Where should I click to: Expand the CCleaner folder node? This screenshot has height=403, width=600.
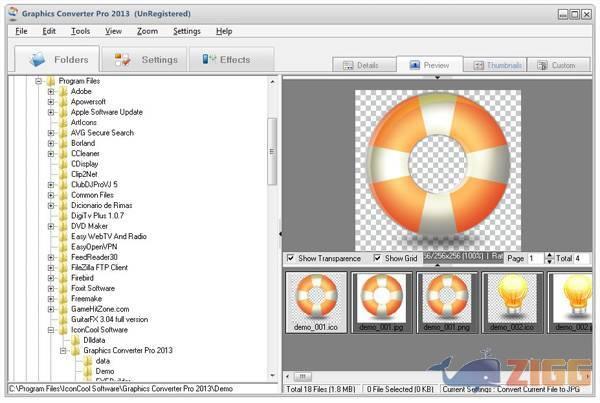(51, 153)
